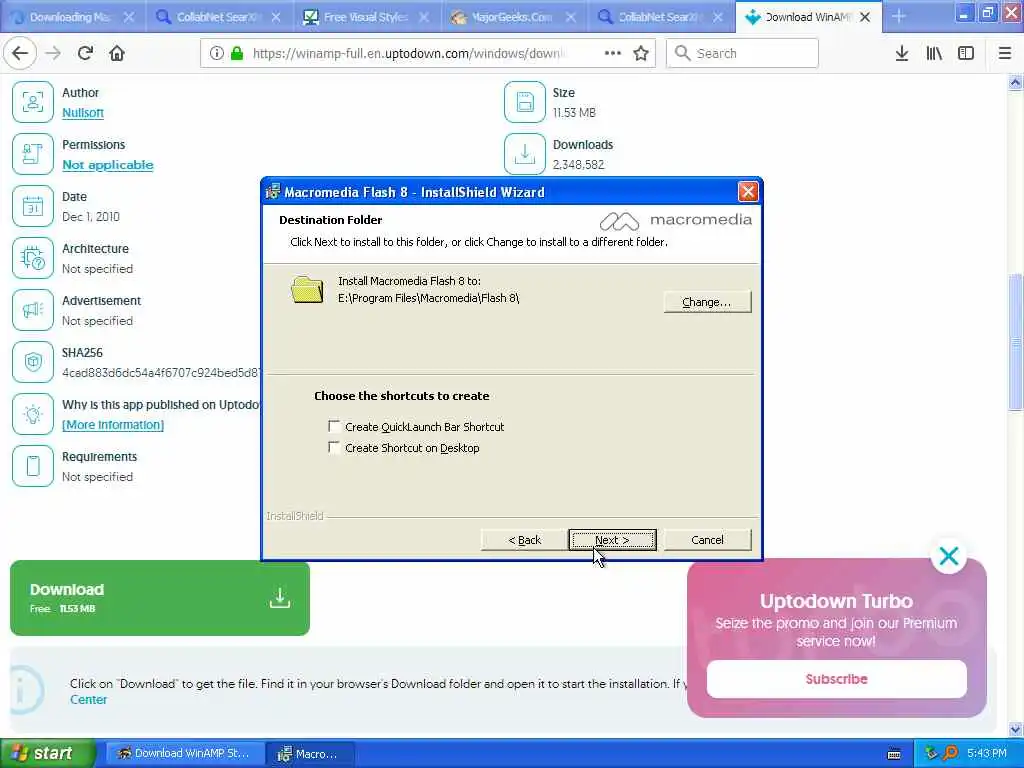
Task: Reload the page with the refresh icon
Action: point(85,53)
